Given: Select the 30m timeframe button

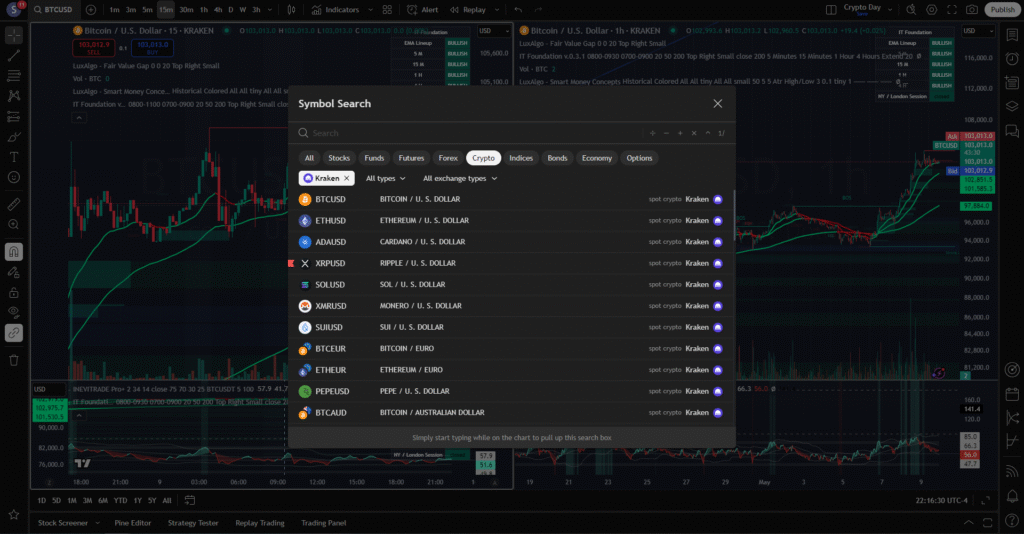Looking at the screenshot, I should pyautogui.click(x=186, y=10).
